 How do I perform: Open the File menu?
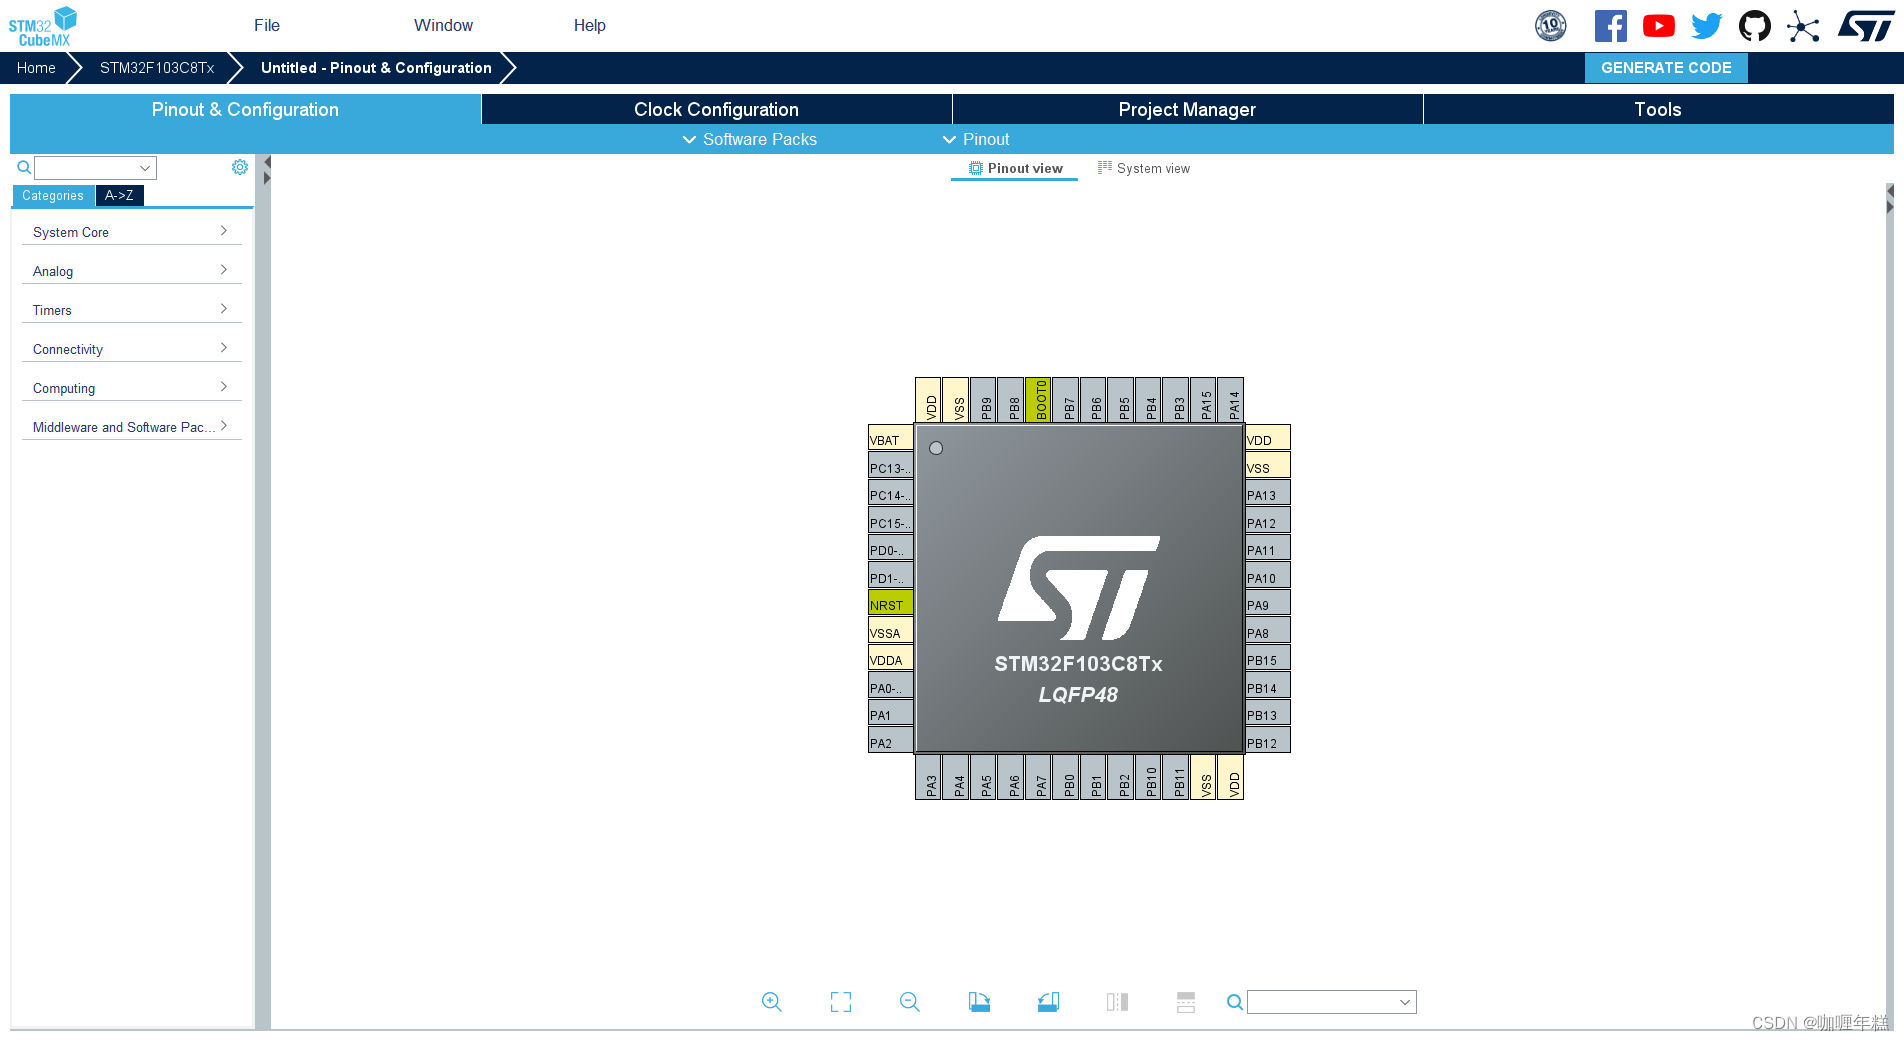267,26
